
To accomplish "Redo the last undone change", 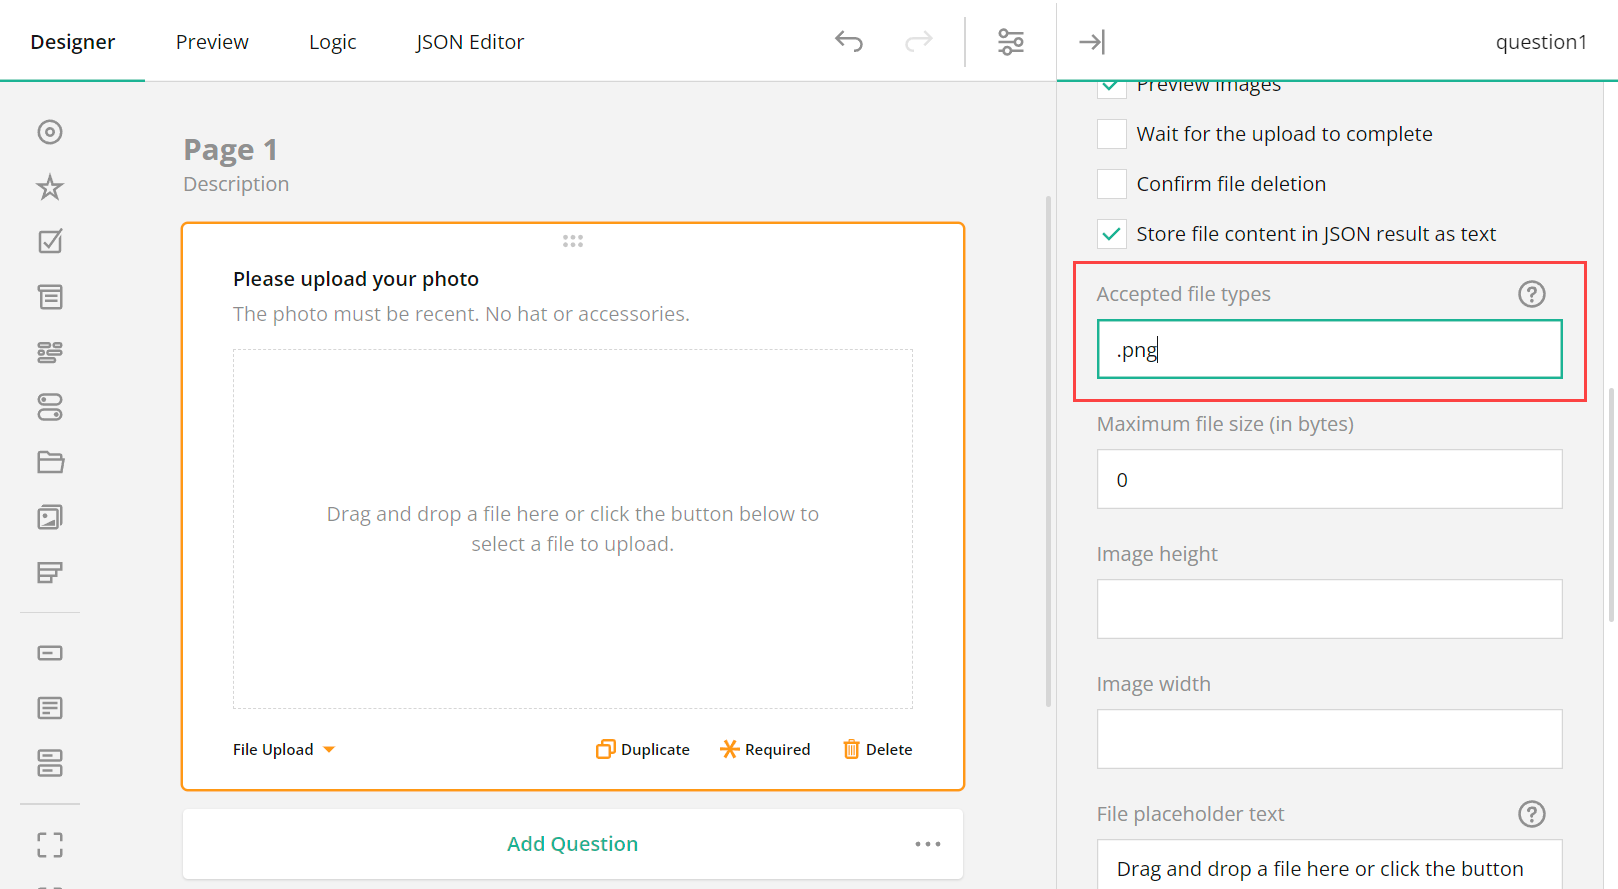I will tap(919, 41).
